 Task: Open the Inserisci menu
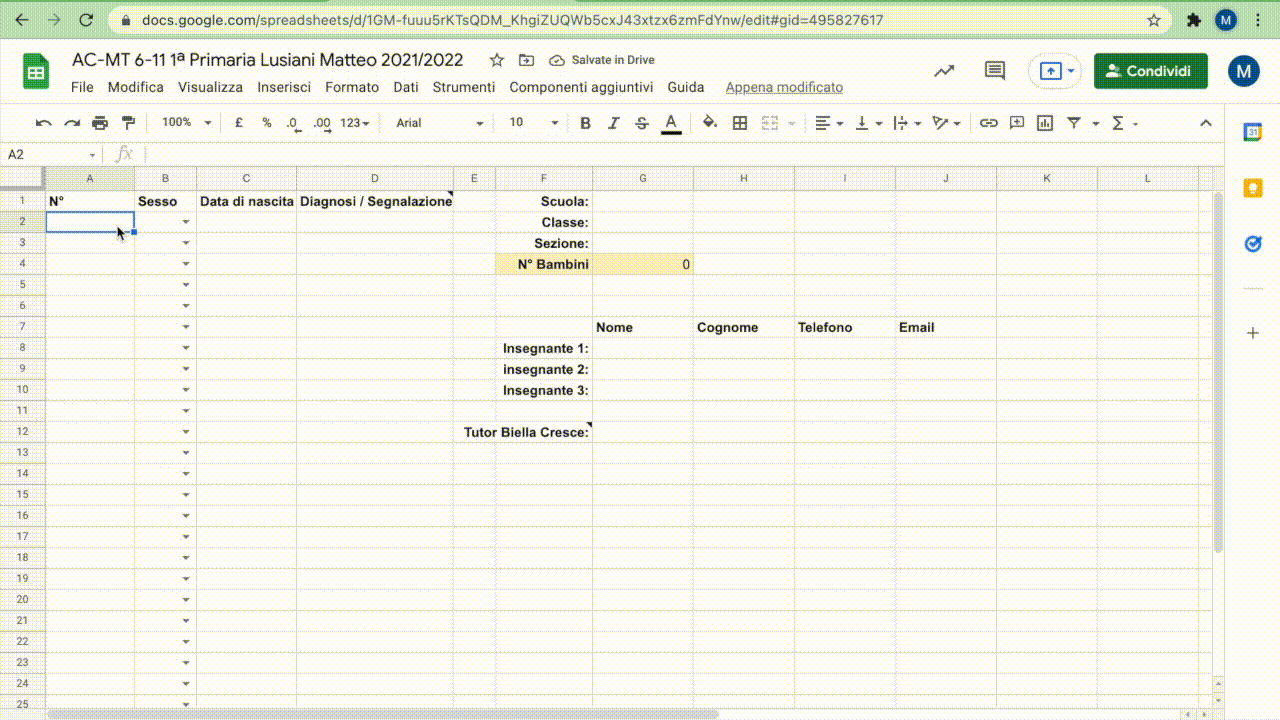284,87
